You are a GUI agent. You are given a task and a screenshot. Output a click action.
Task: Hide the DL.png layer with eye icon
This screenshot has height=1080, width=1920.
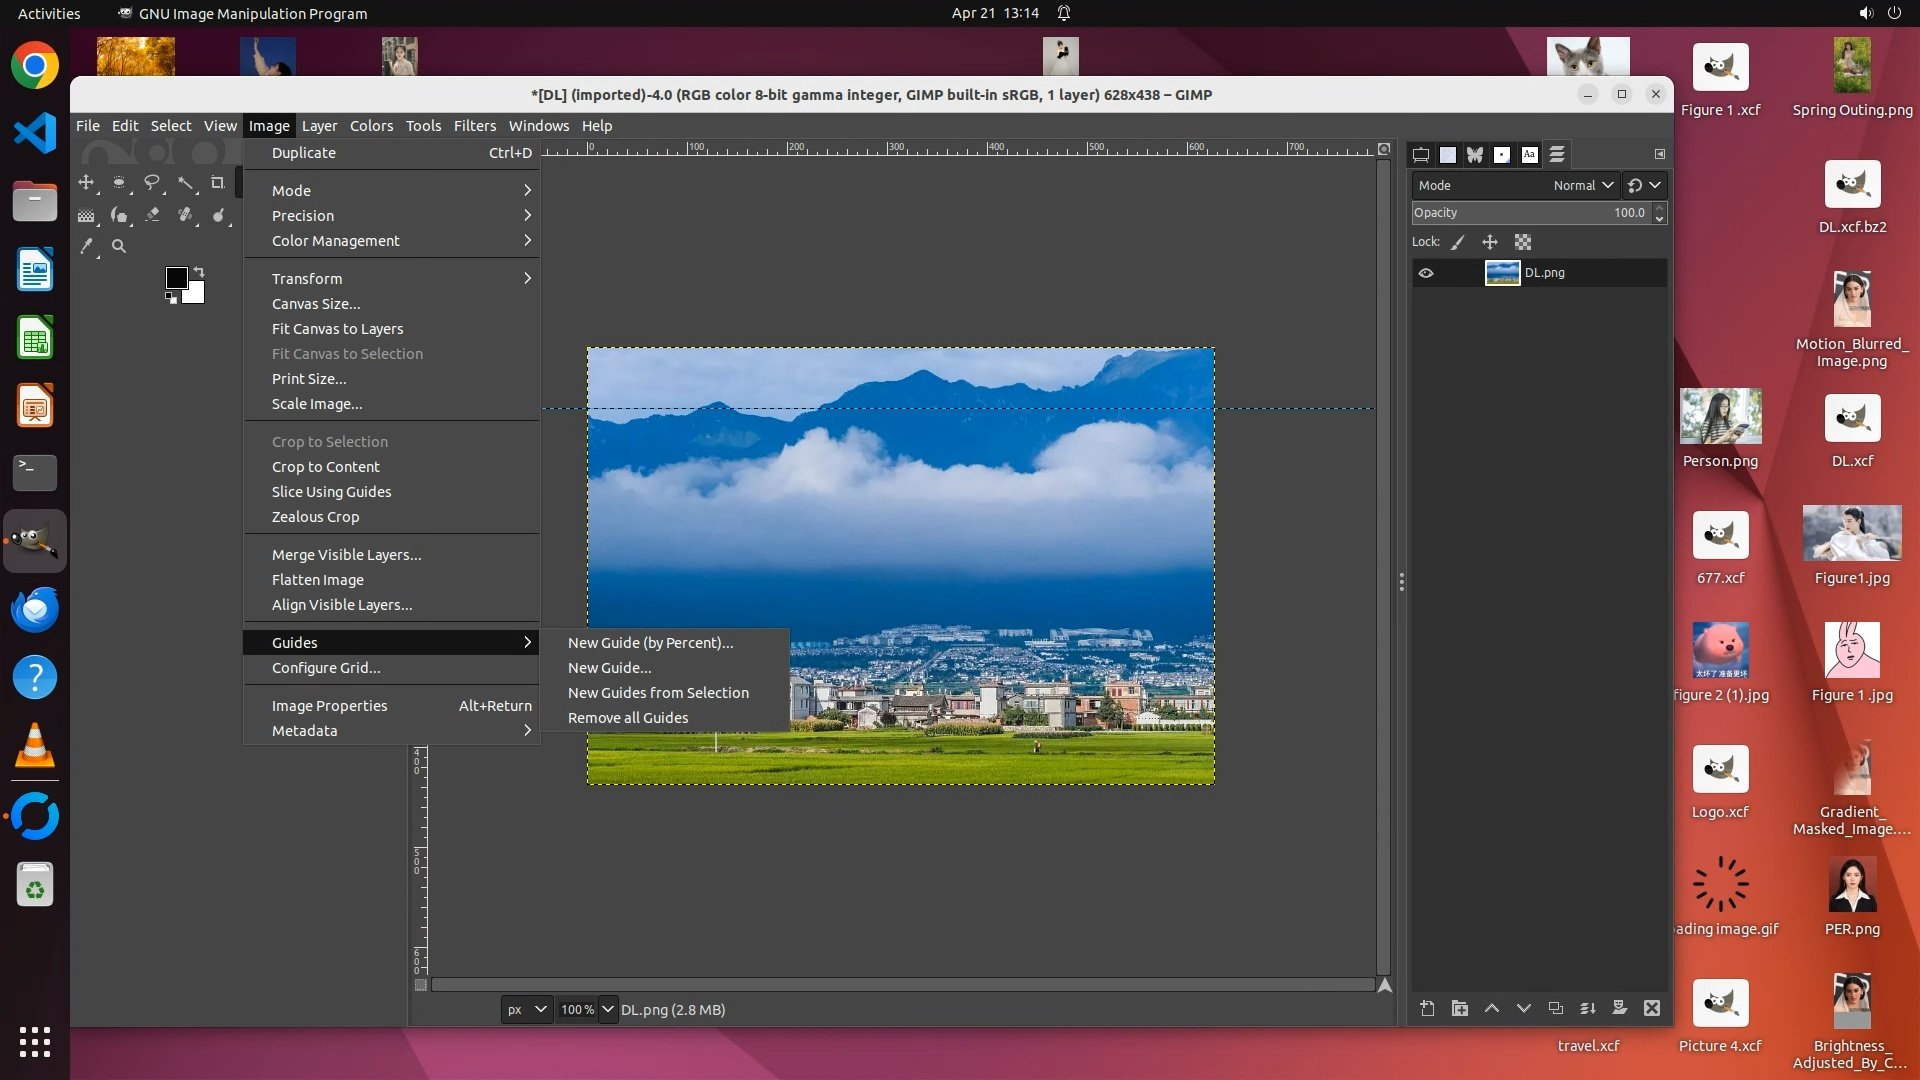1426,273
